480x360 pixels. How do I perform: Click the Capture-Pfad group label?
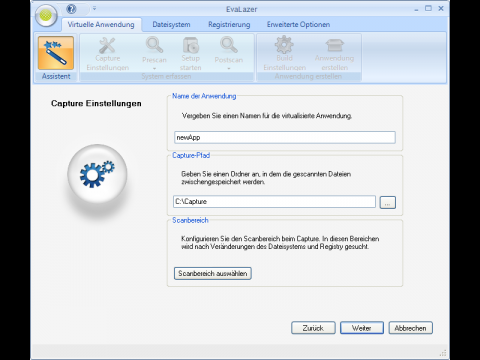[191, 155]
